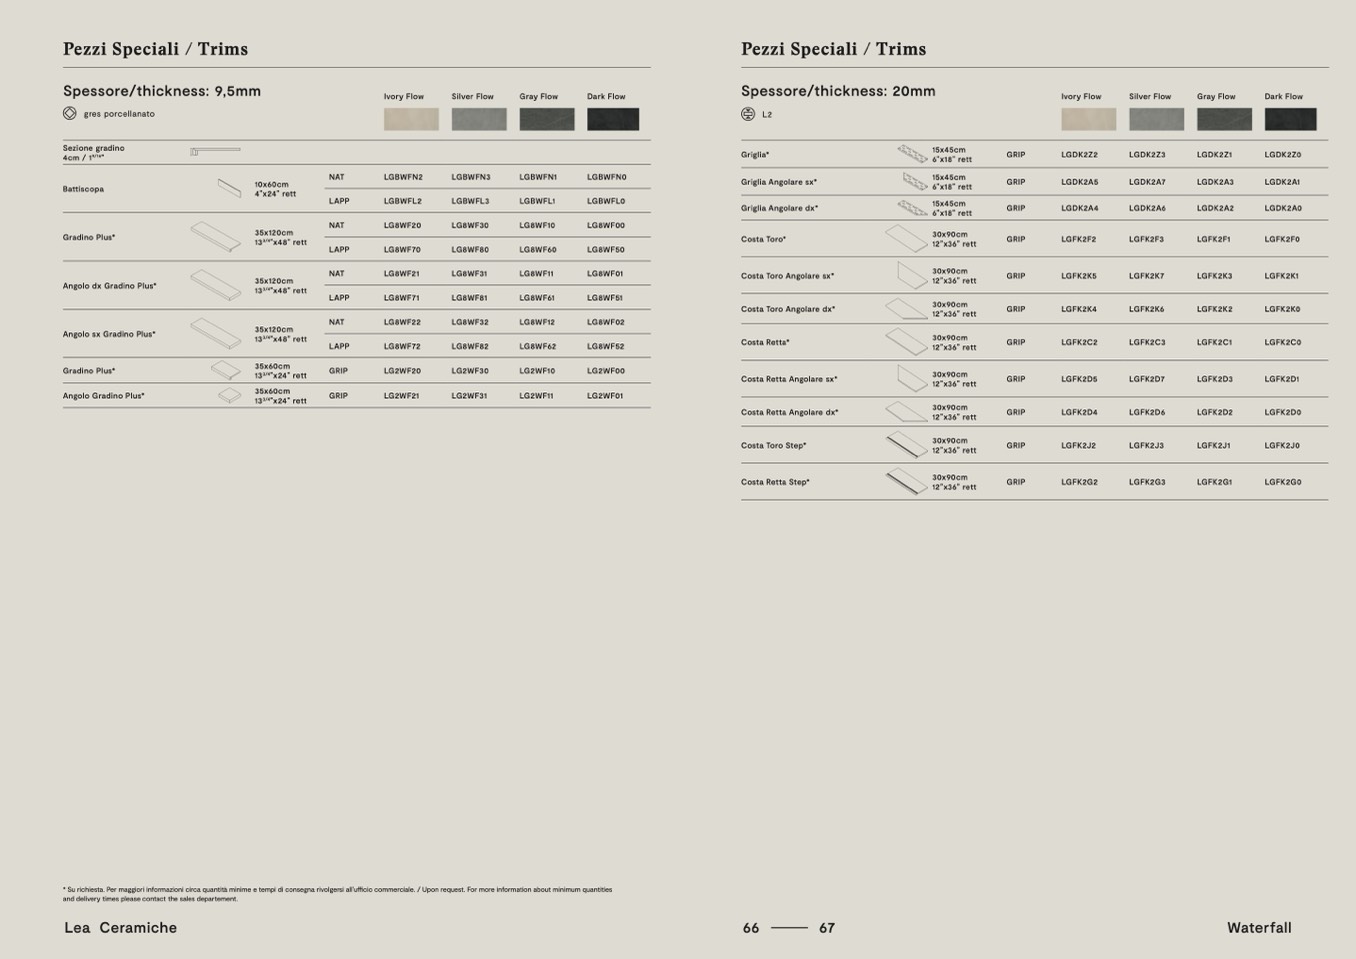Click the L2 certification icon

748,114
